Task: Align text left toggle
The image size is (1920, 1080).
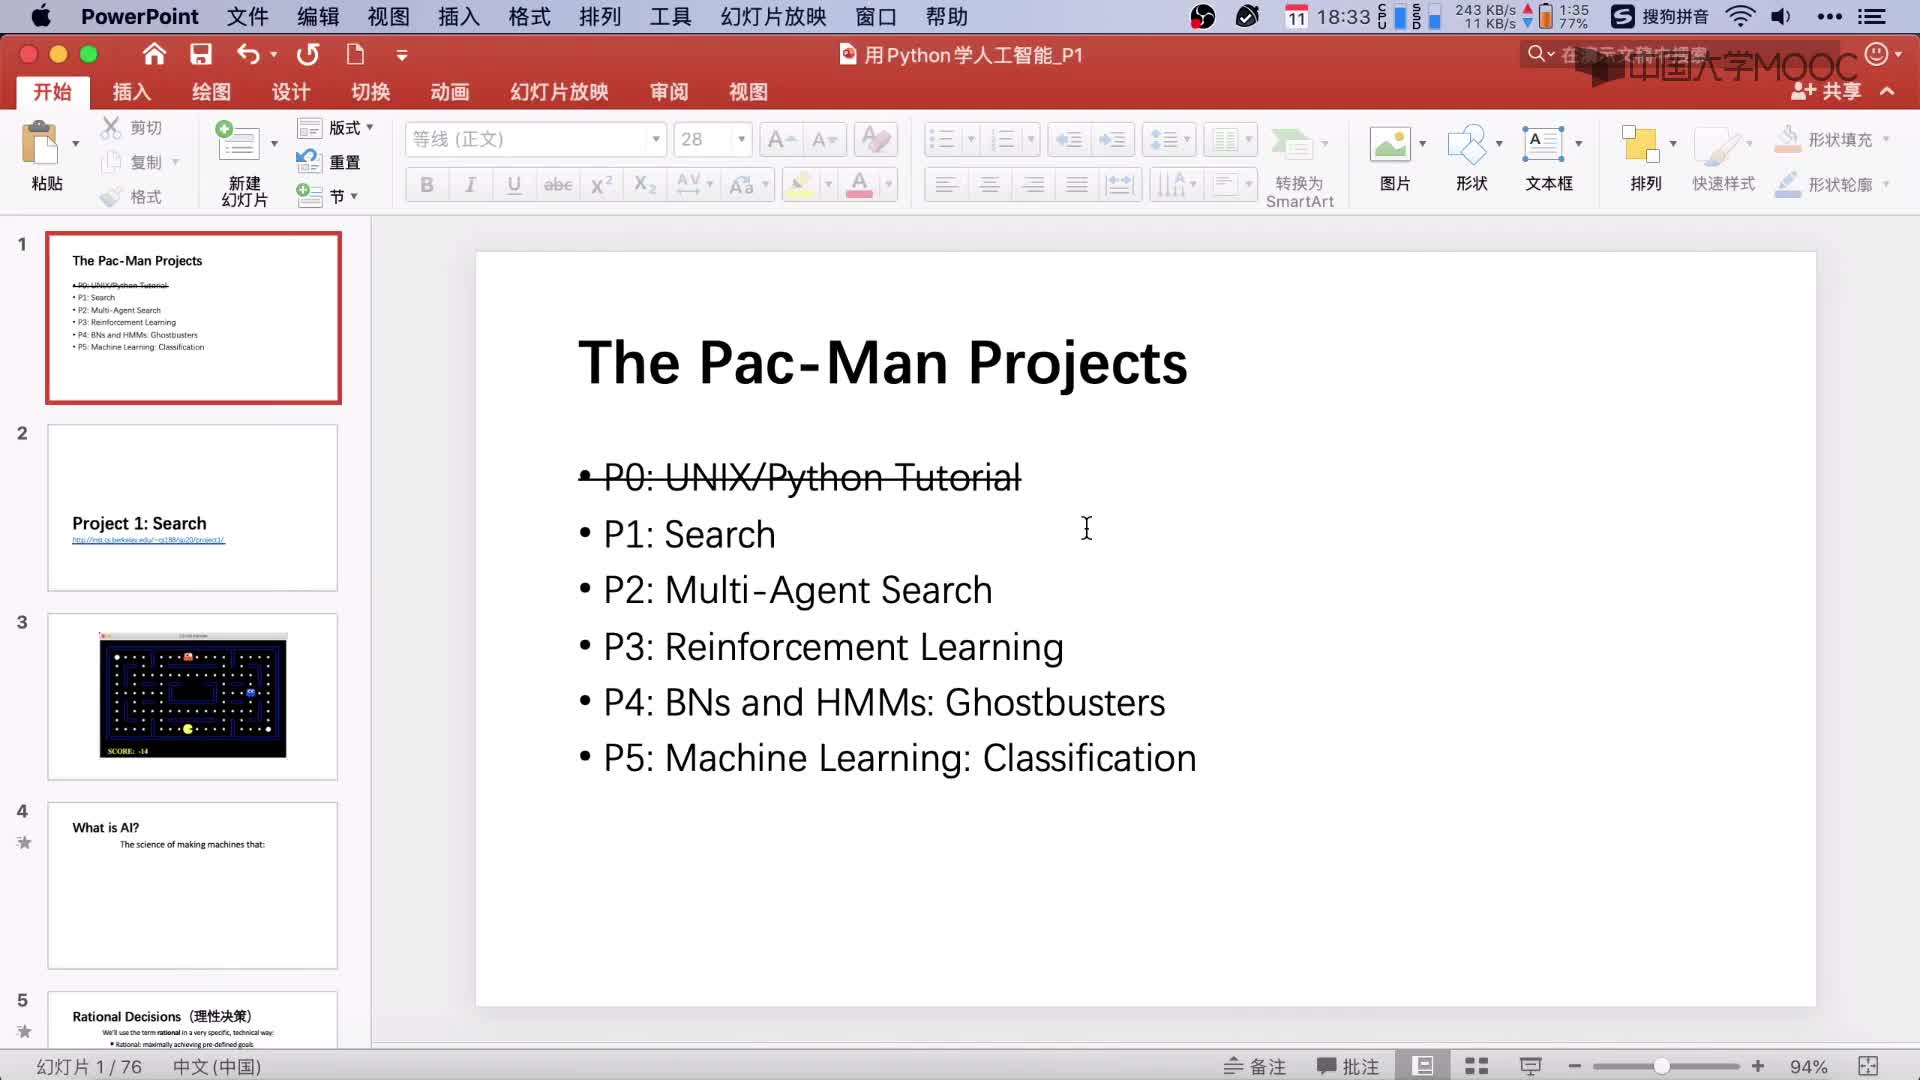Action: (946, 185)
